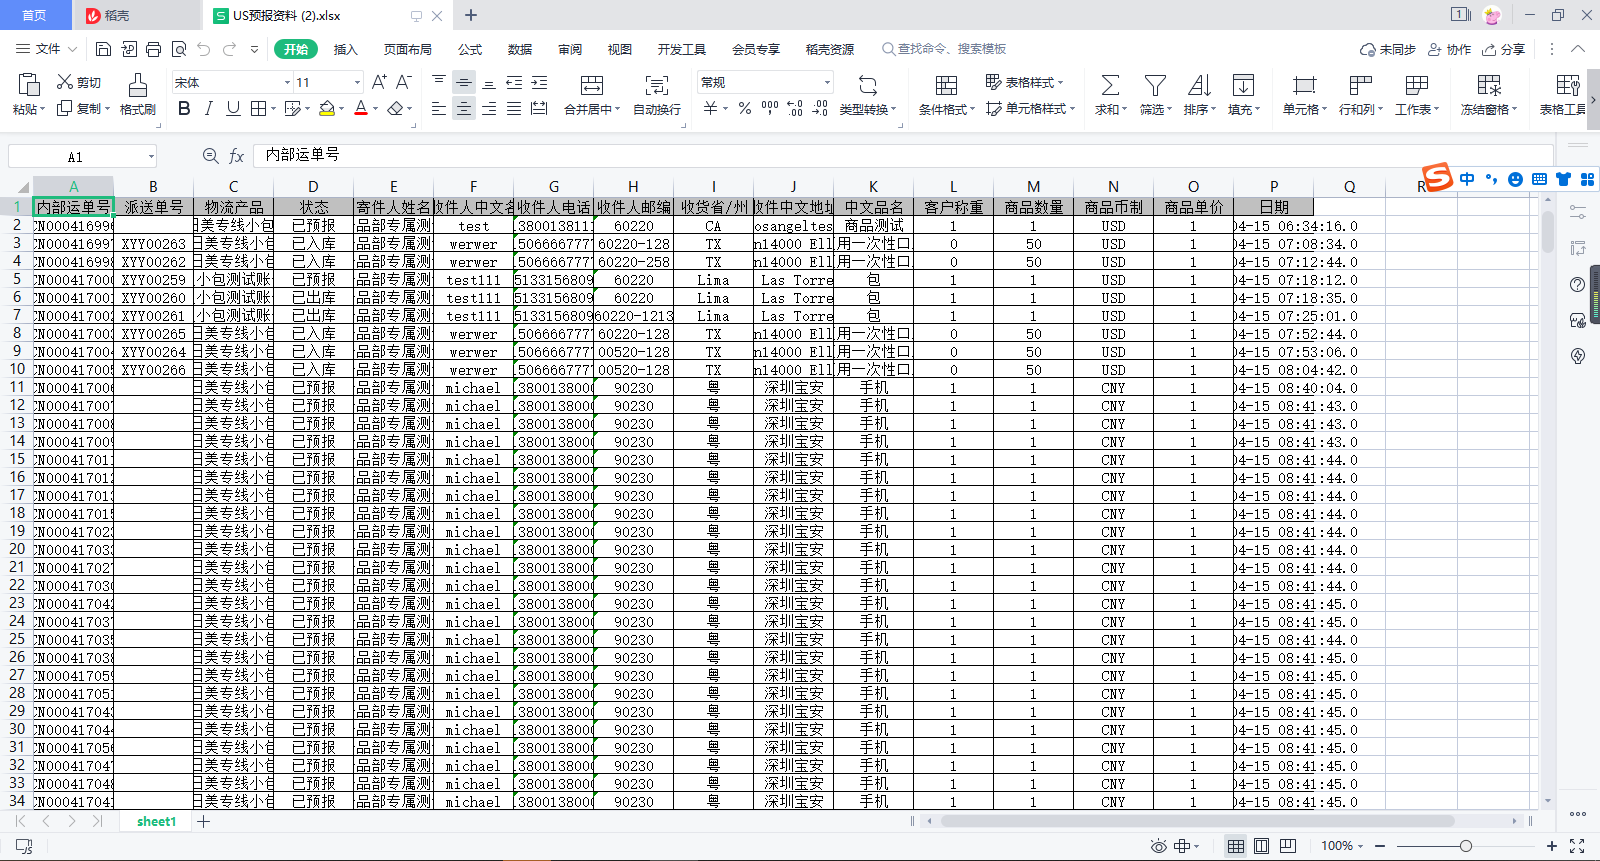Click the Freeze Panes (冻结窗格) icon

[x=1488, y=86]
